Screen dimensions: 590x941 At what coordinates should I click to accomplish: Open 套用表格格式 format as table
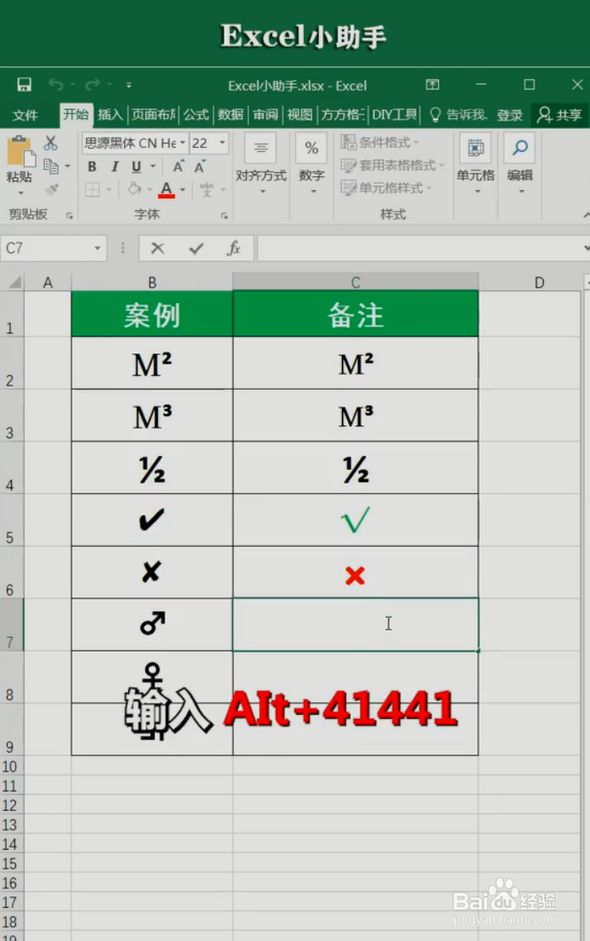pos(392,165)
